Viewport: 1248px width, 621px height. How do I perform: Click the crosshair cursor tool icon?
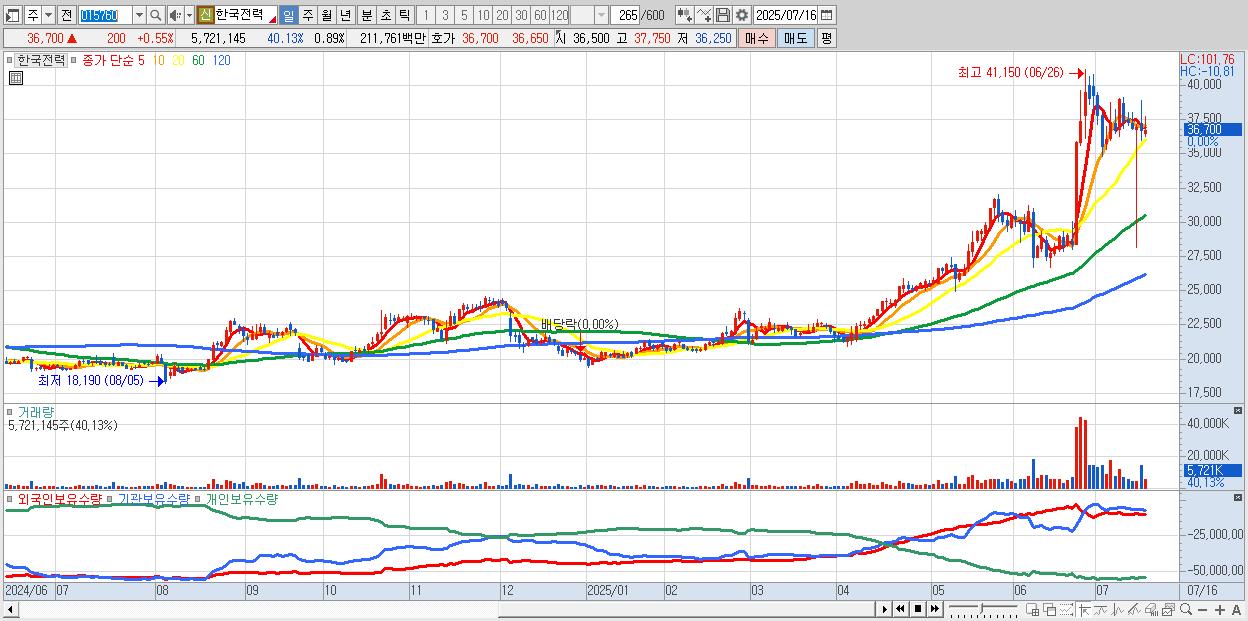(x=1084, y=610)
